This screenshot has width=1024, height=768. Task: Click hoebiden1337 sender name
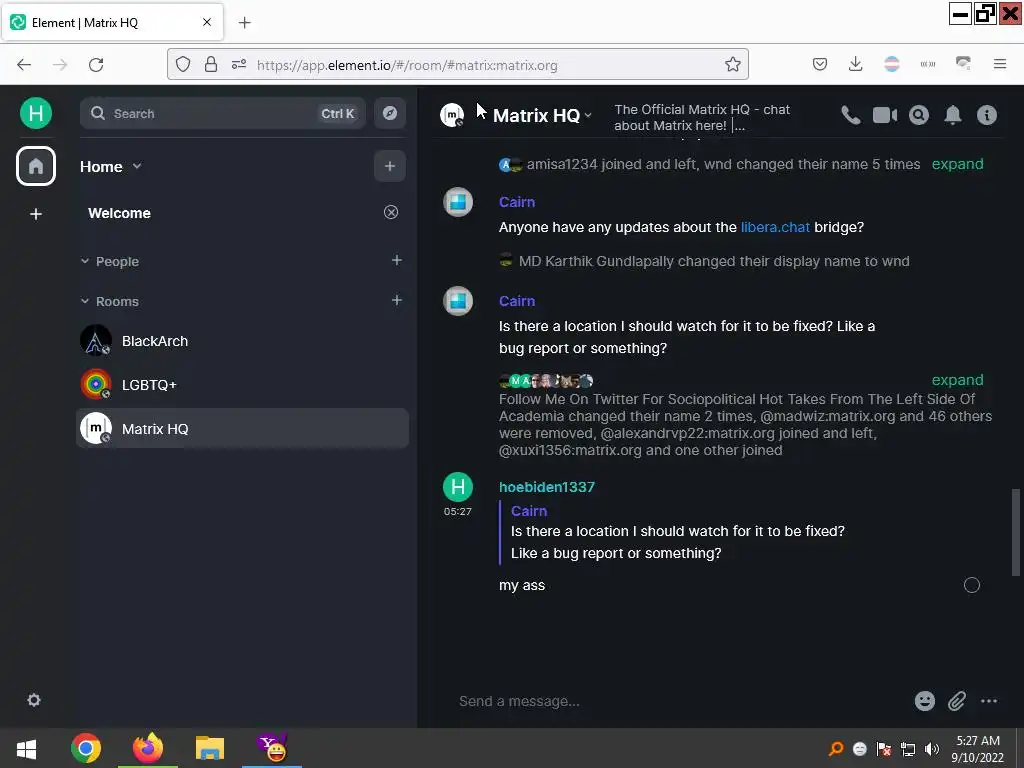click(x=547, y=487)
